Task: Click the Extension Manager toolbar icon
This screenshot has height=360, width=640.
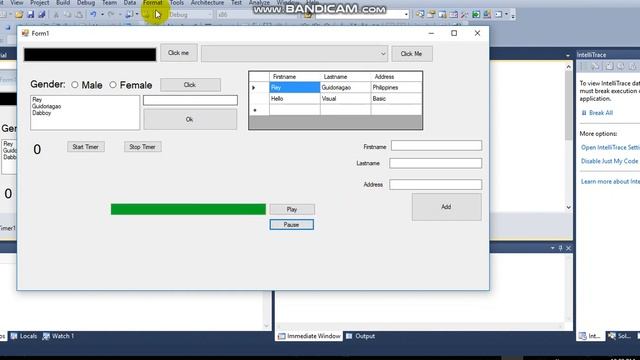Action: pyautogui.click(x=487, y=15)
